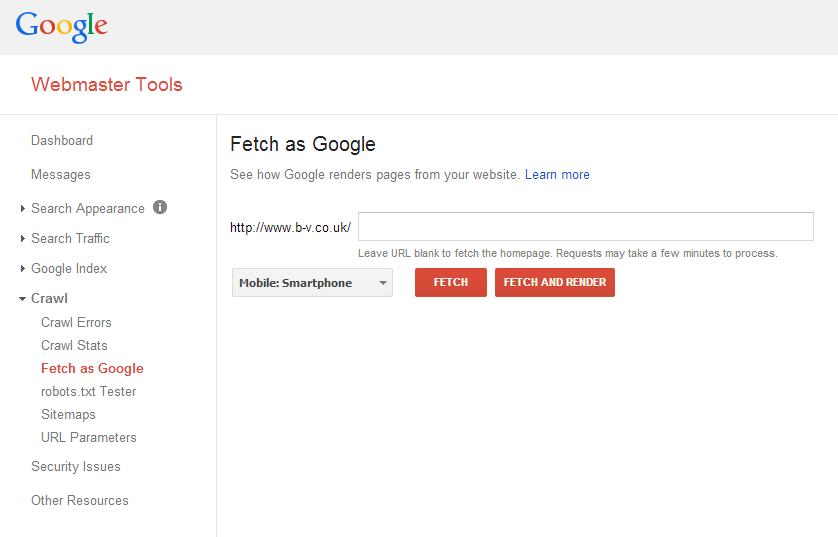Viewport: 838px width, 537px height.
Task: Focus the URL path input field
Action: click(586, 227)
